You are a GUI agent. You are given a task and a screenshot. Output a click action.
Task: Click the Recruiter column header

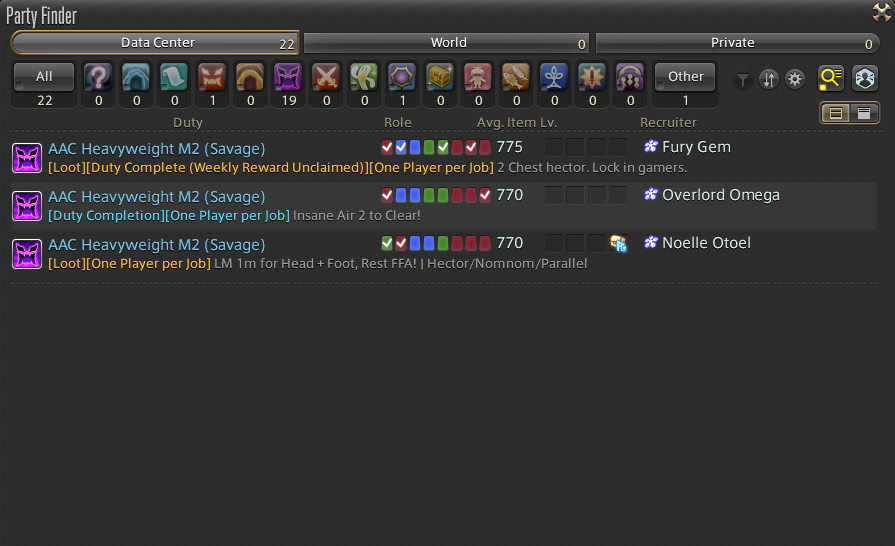(x=668, y=123)
